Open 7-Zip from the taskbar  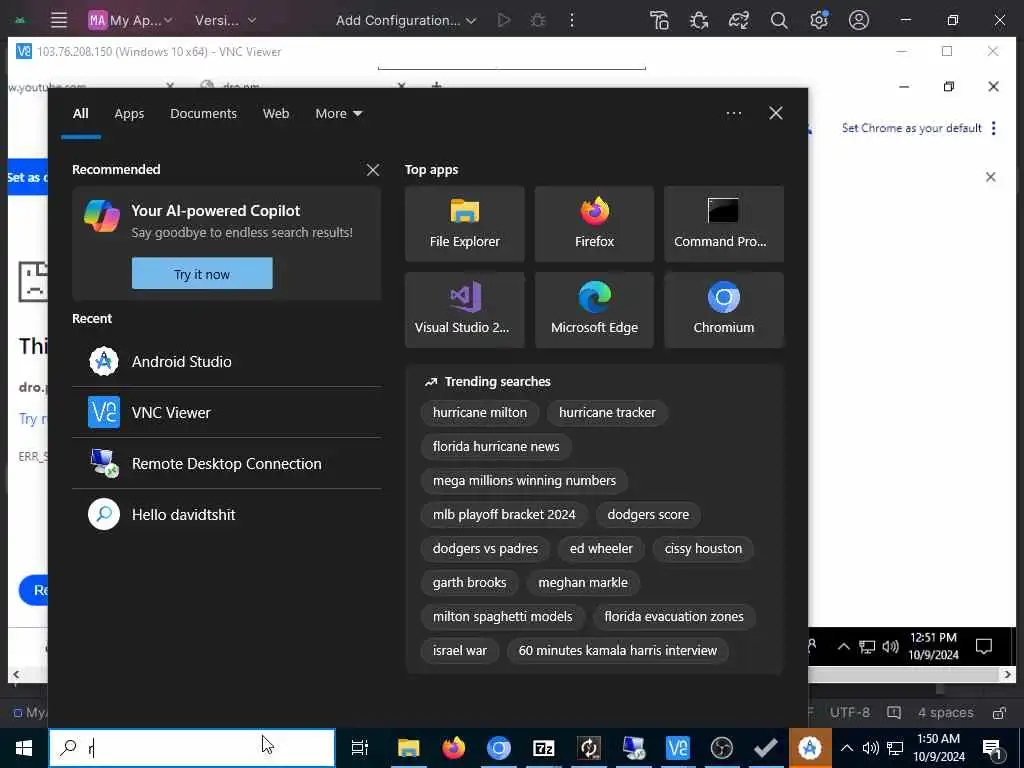543,748
